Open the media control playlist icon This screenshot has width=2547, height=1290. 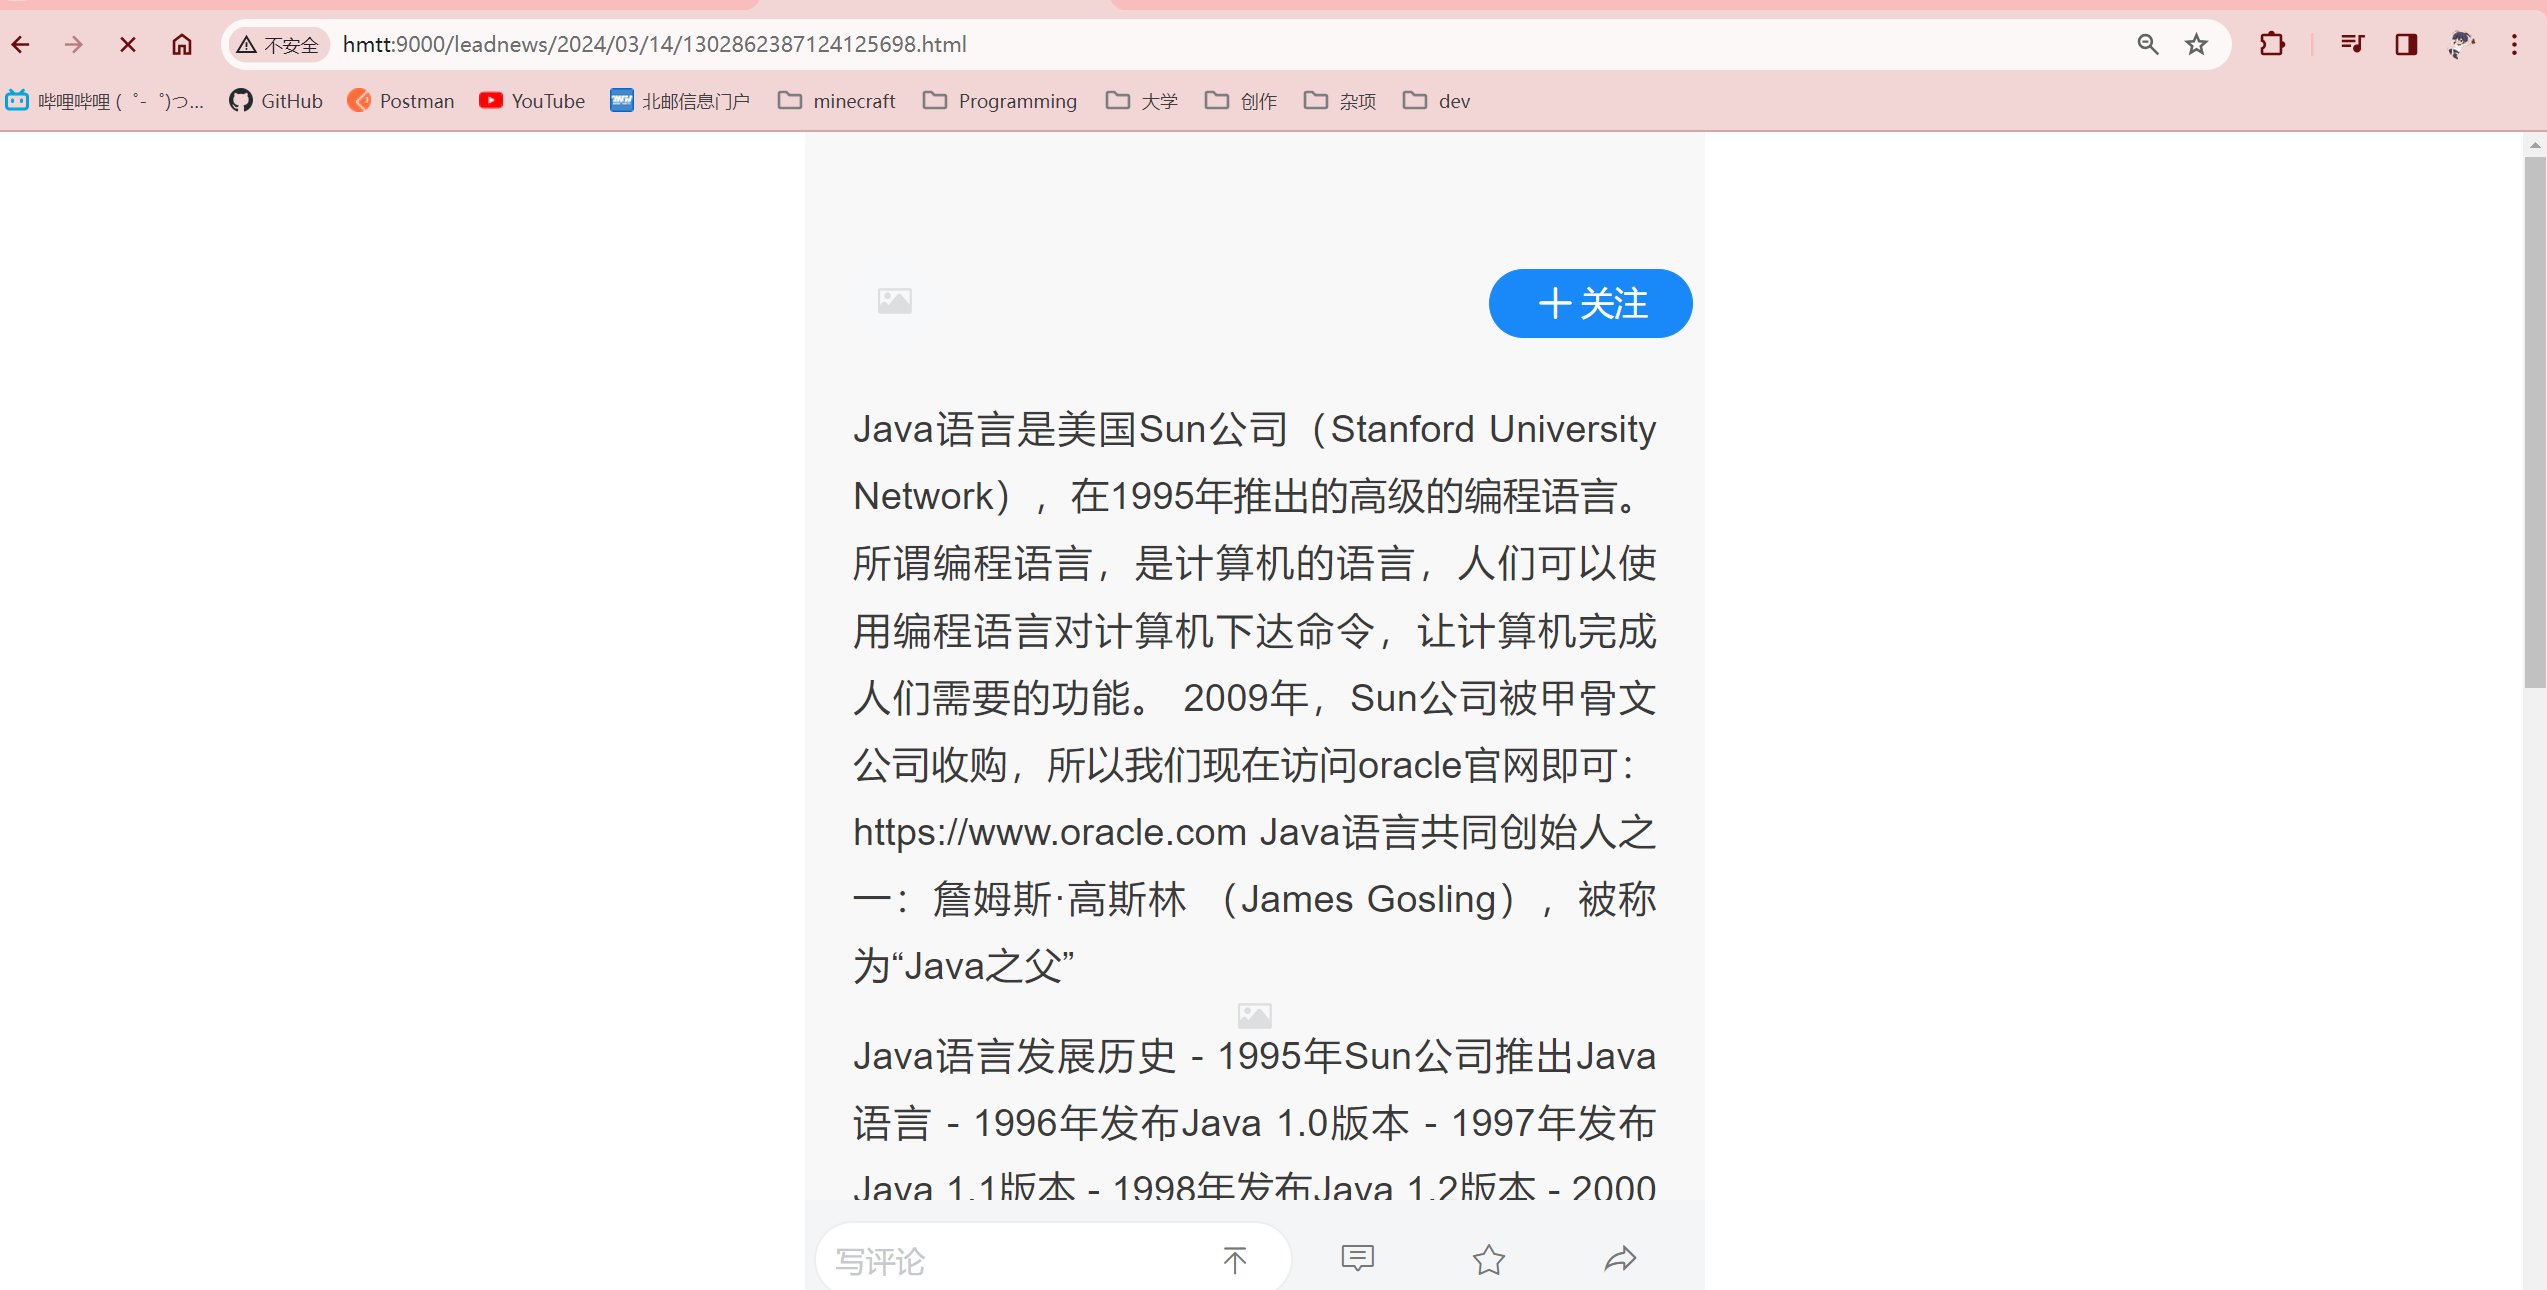pos(2352,44)
